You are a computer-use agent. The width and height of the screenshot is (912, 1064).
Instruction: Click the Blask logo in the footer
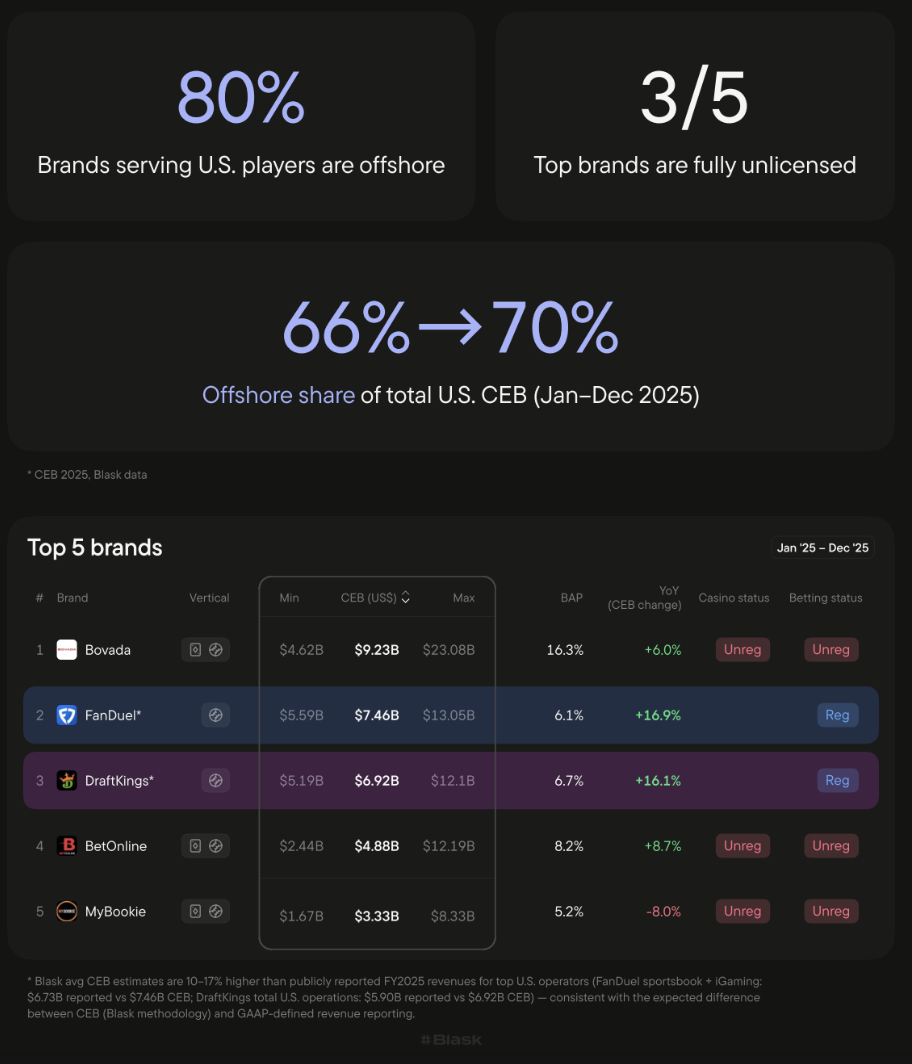[451, 1040]
